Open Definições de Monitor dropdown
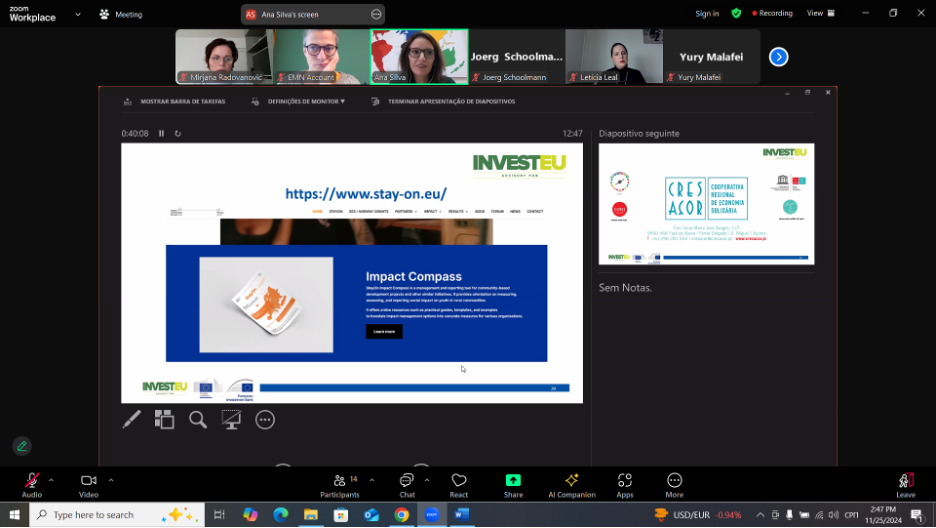936x528 pixels. point(298,101)
